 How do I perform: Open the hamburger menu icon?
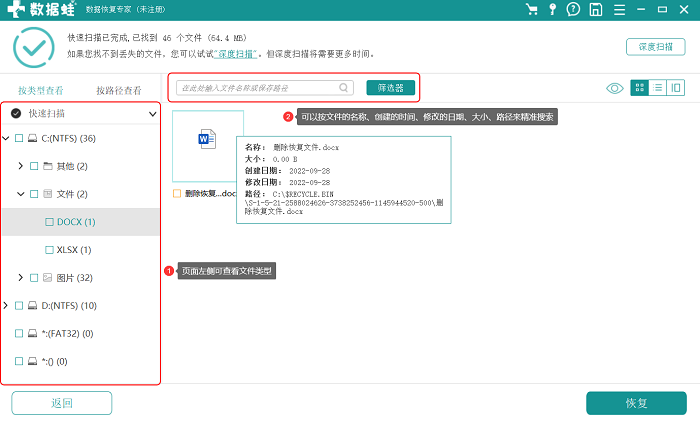[x=619, y=10]
